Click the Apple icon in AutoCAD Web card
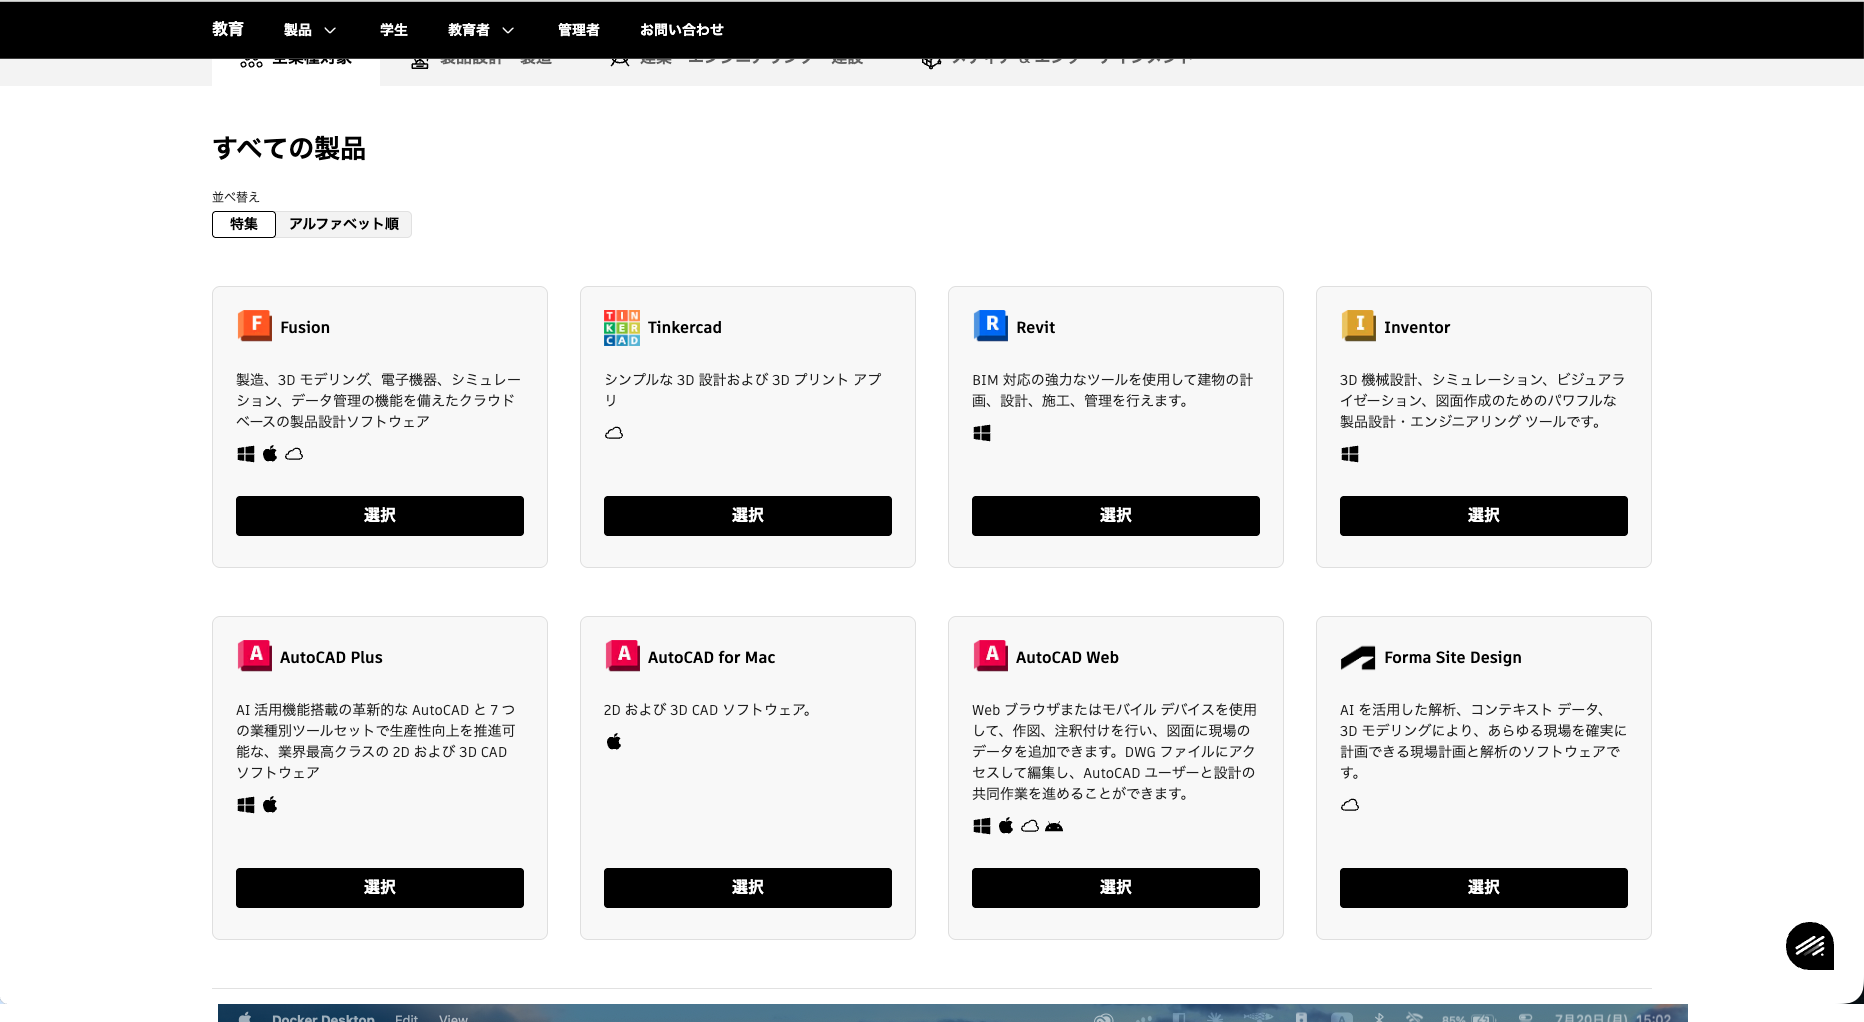1864x1022 pixels. pyautogui.click(x=1006, y=826)
